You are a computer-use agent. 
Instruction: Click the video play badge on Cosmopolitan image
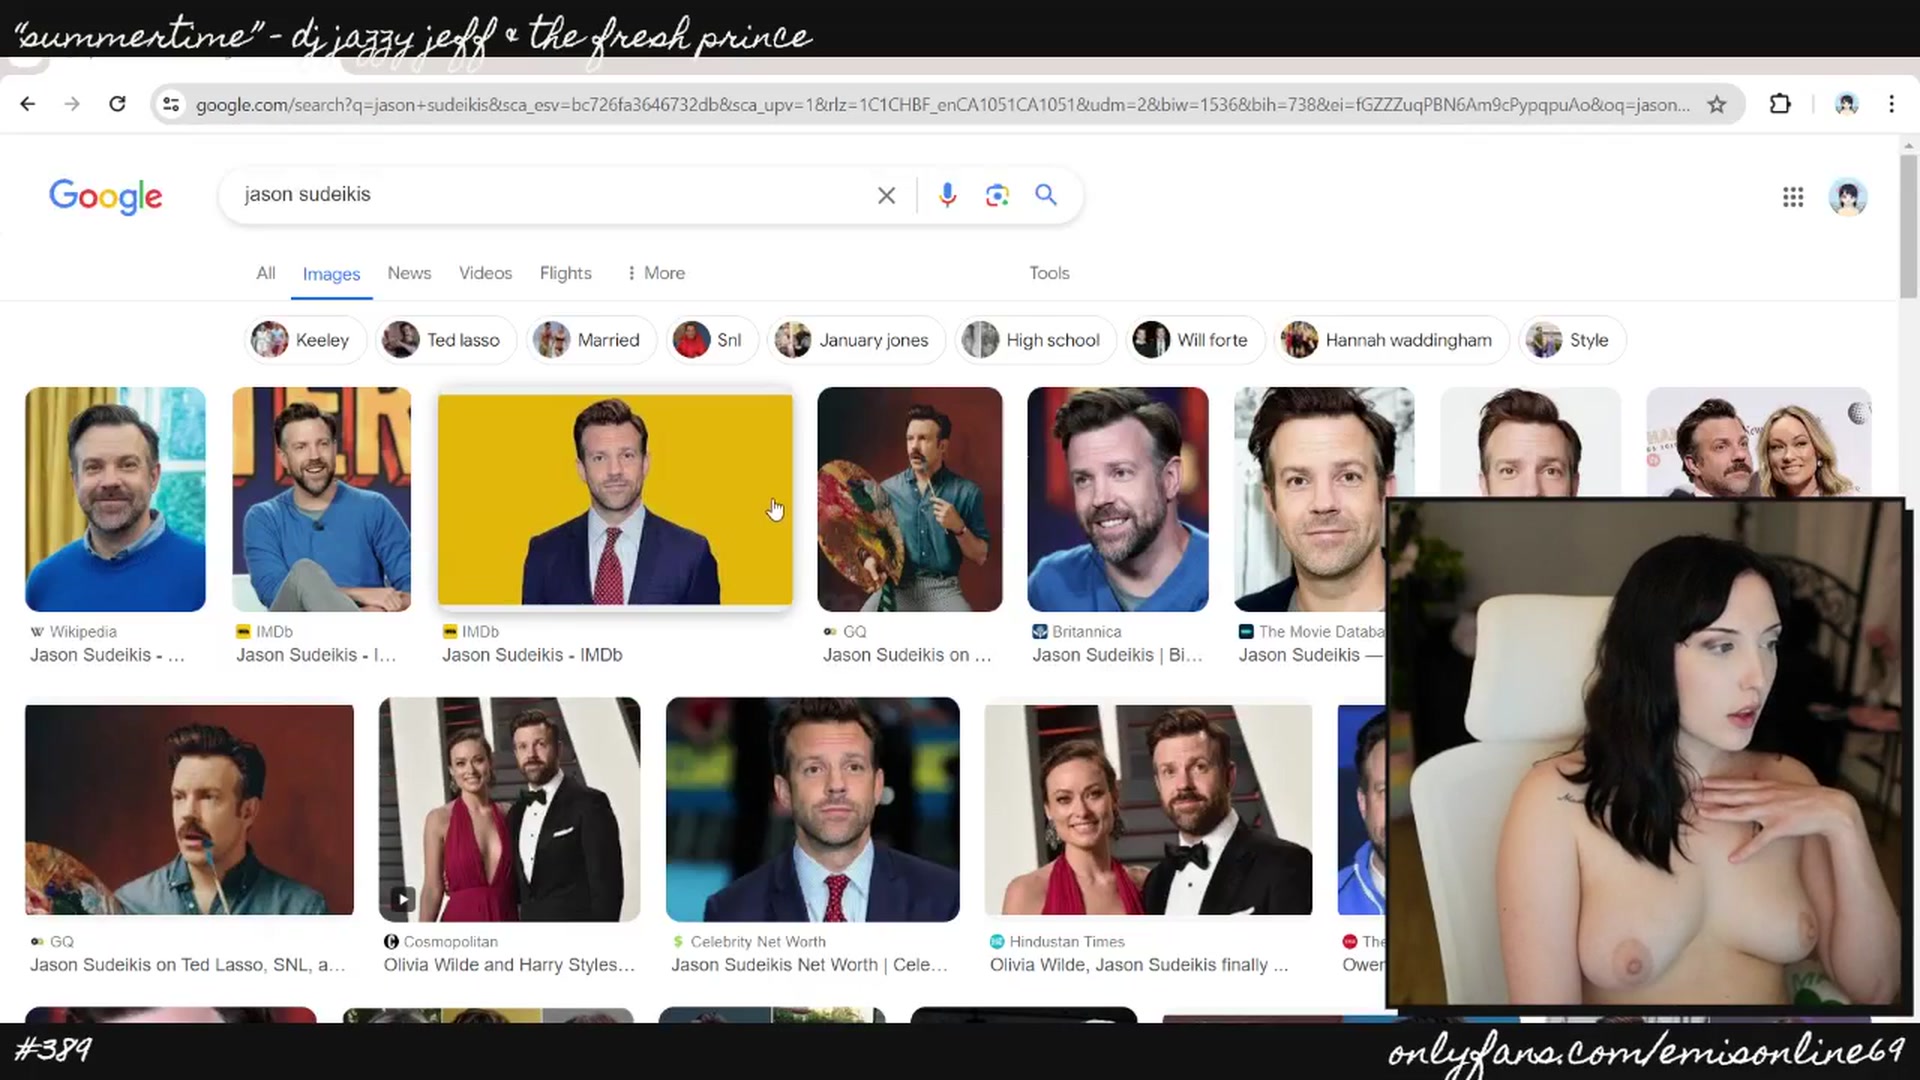[402, 899]
